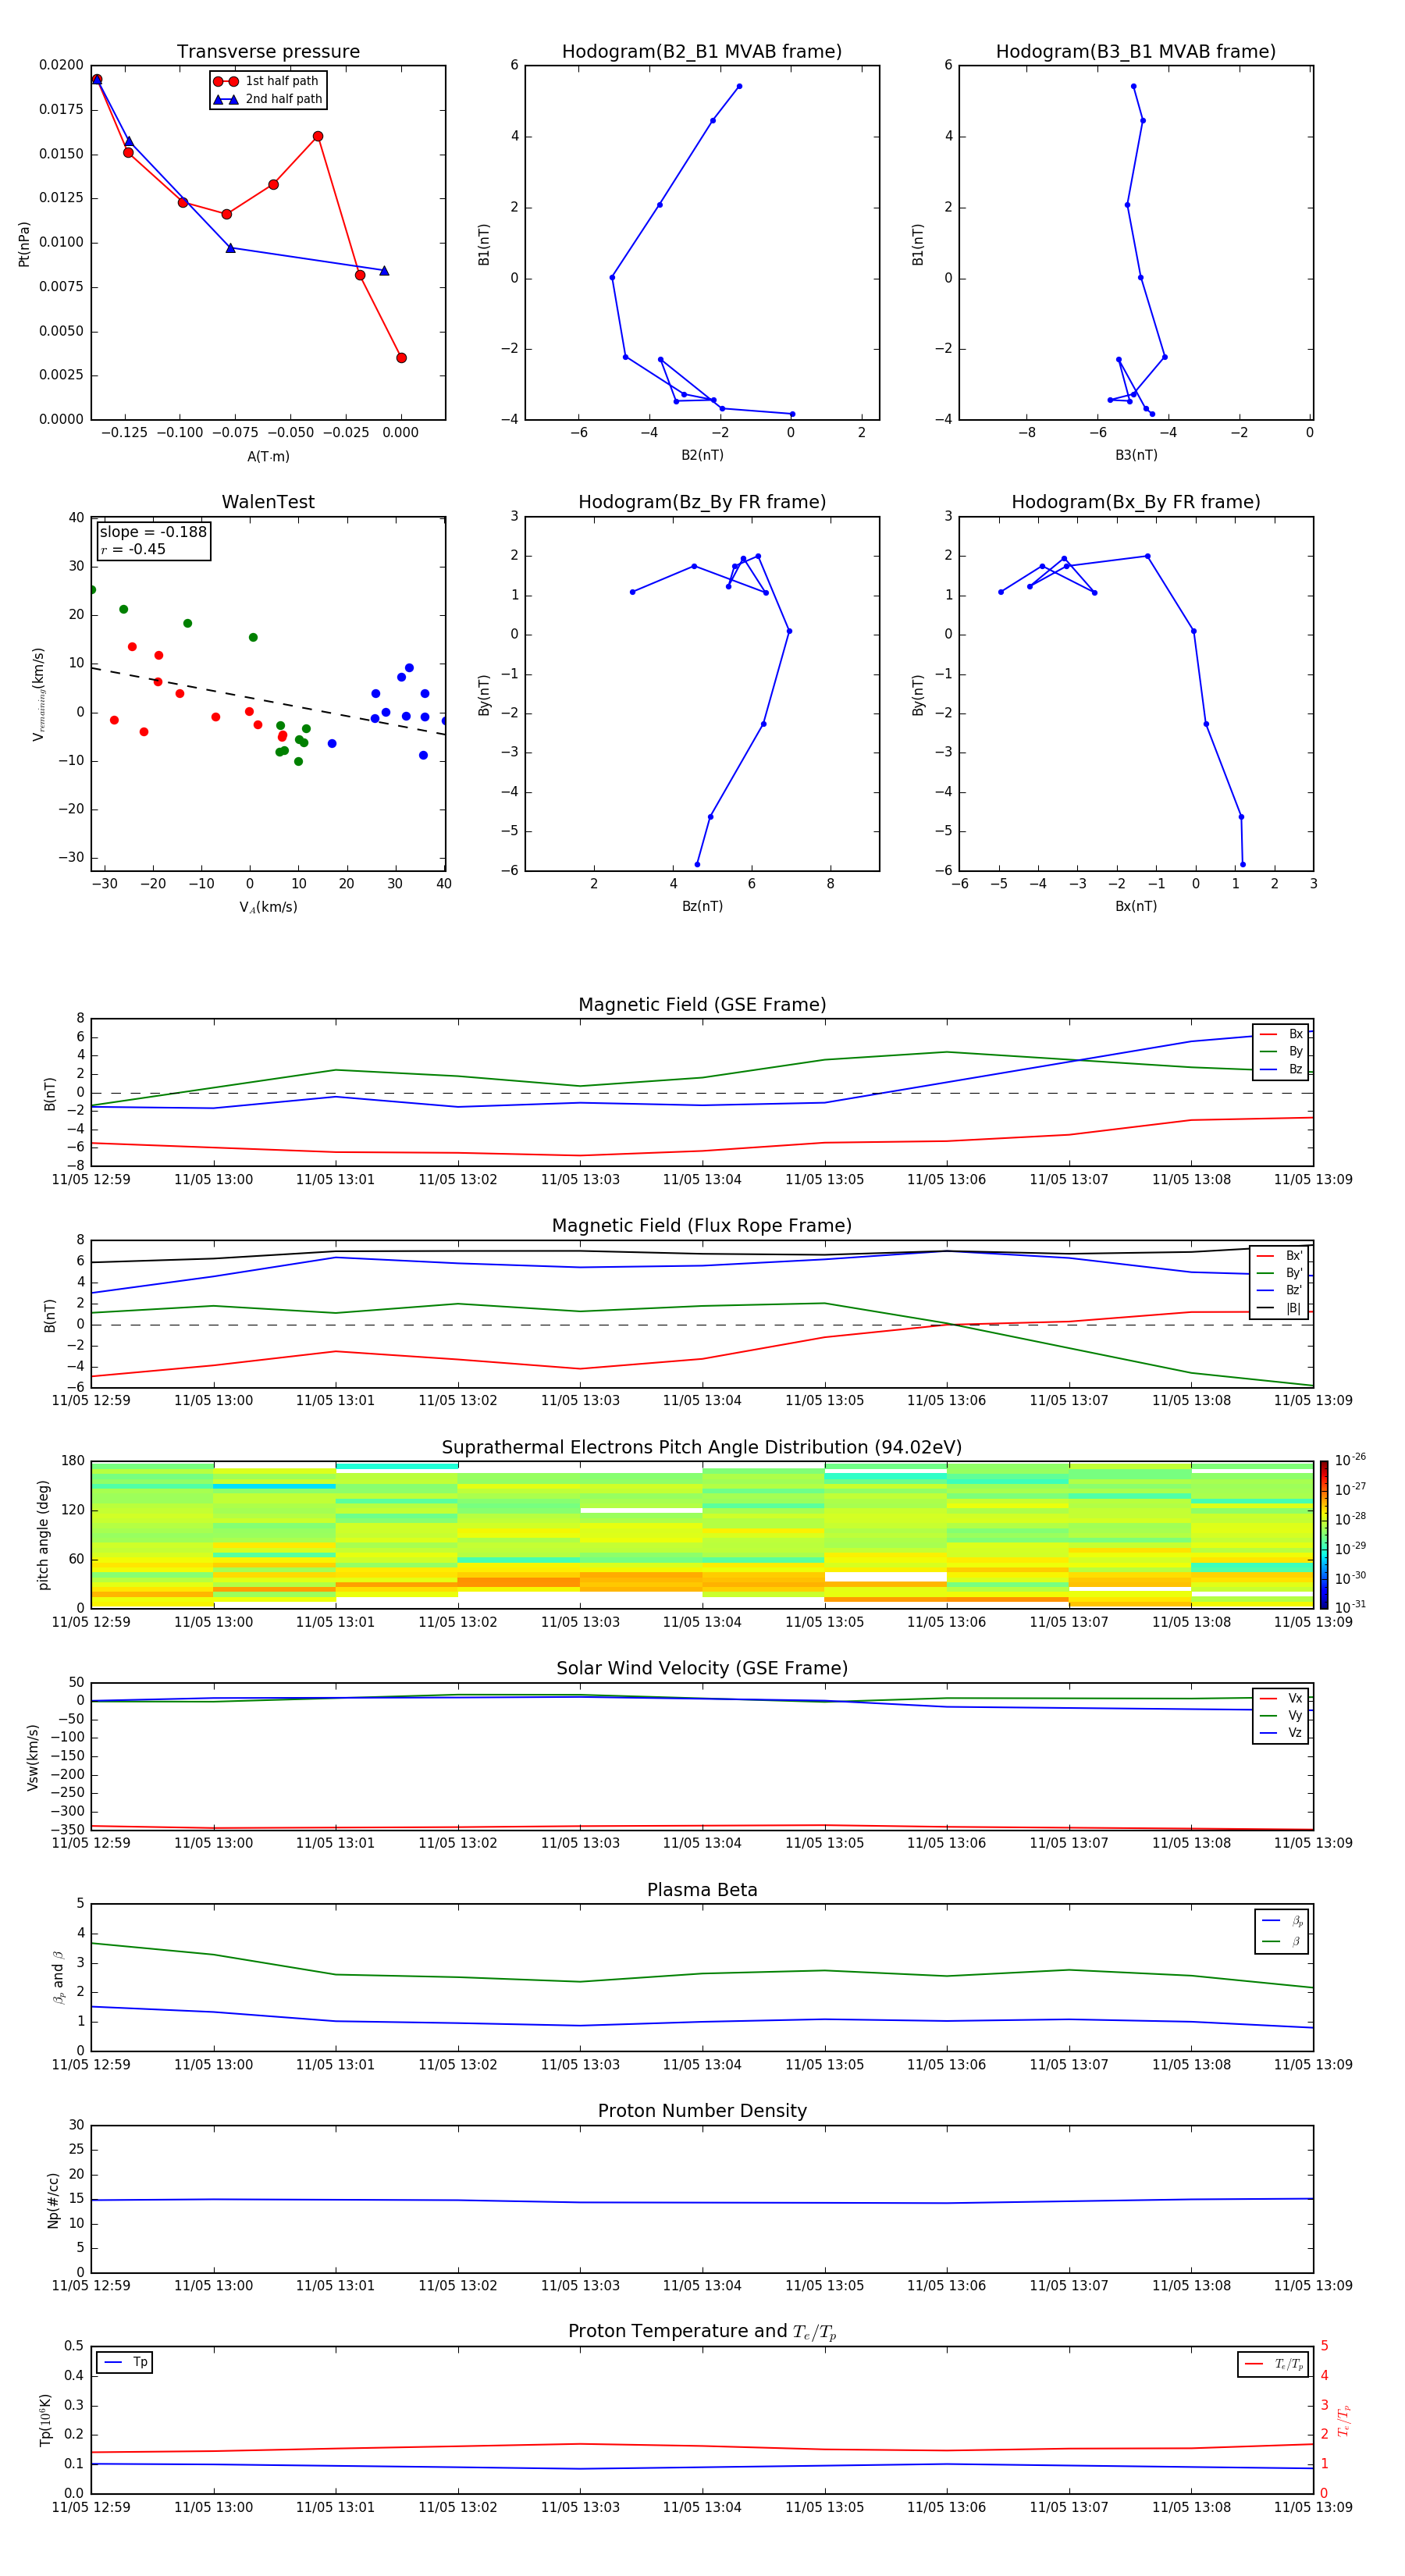
Task: Click the 'Vsw(km/s)' y-axis label
Action: tap(32, 1757)
